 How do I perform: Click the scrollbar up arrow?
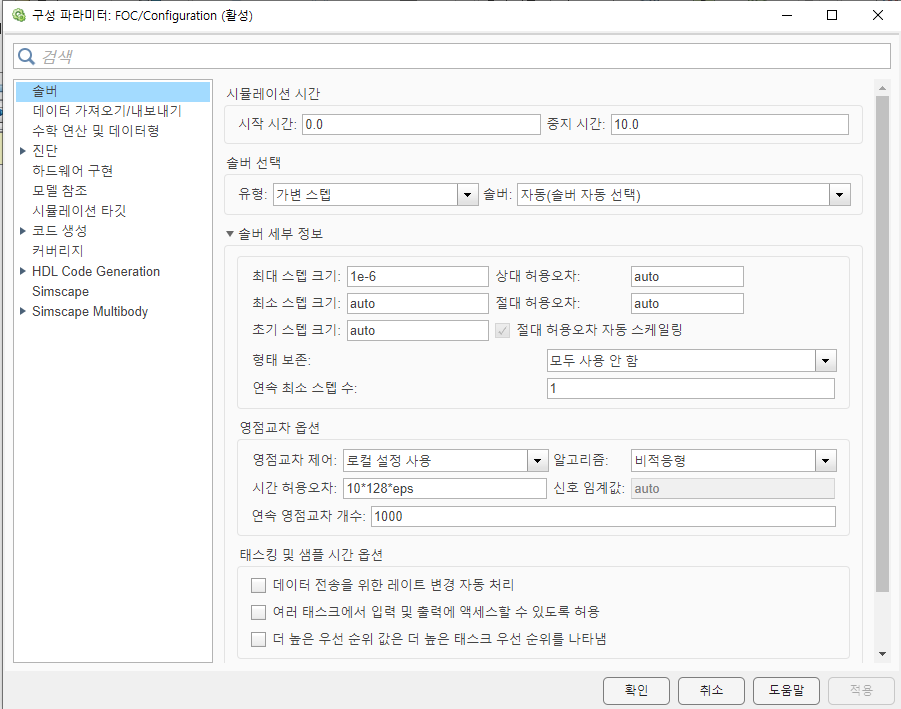coord(882,88)
